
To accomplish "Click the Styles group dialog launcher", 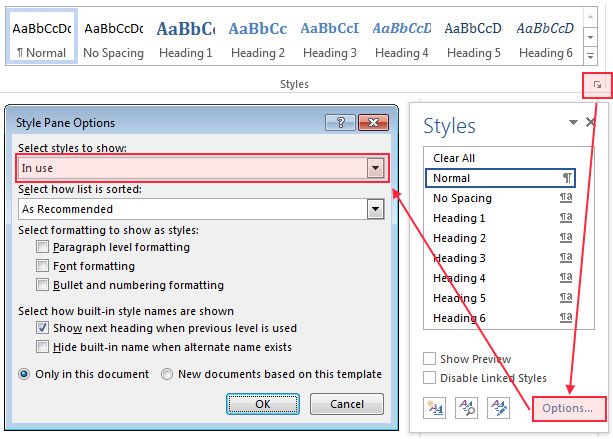I will pos(597,86).
